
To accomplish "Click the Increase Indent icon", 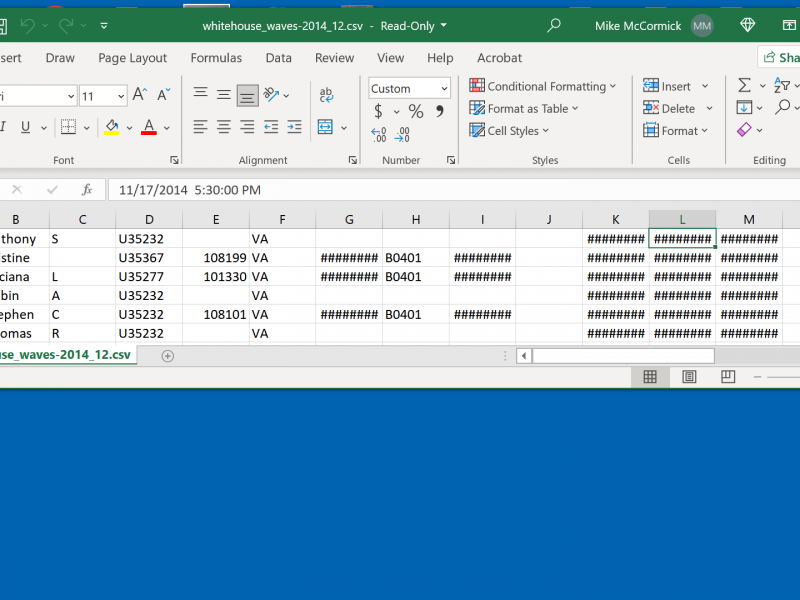I will click(x=294, y=127).
